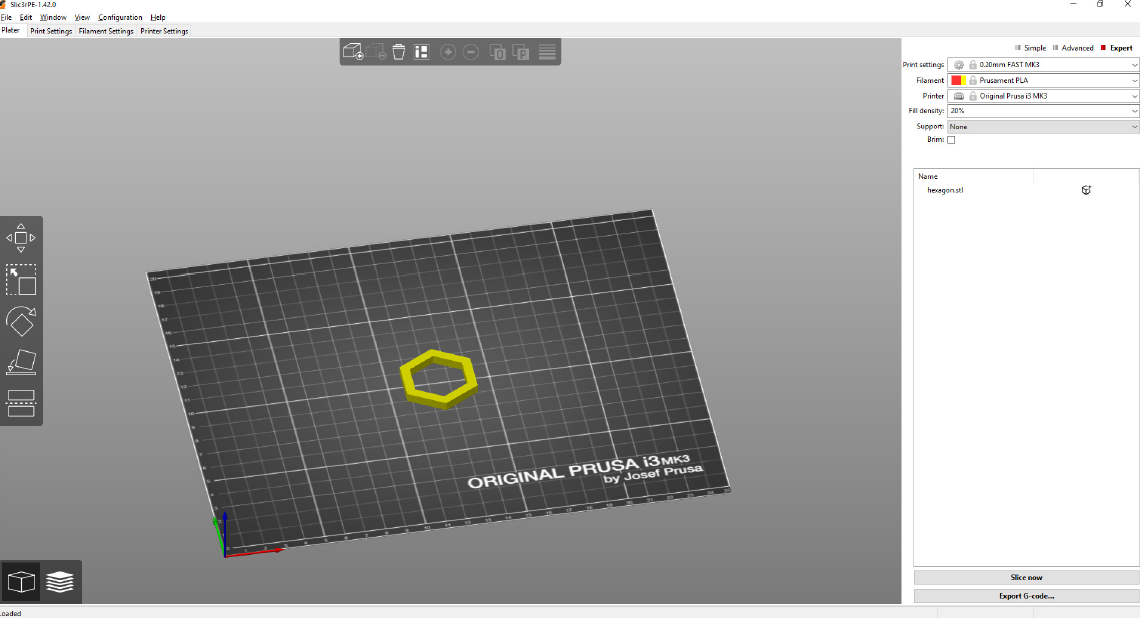Viewport: 1140px width, 618px height.
Task: Enable the Brim checkbox
Action: pos(951,140)
